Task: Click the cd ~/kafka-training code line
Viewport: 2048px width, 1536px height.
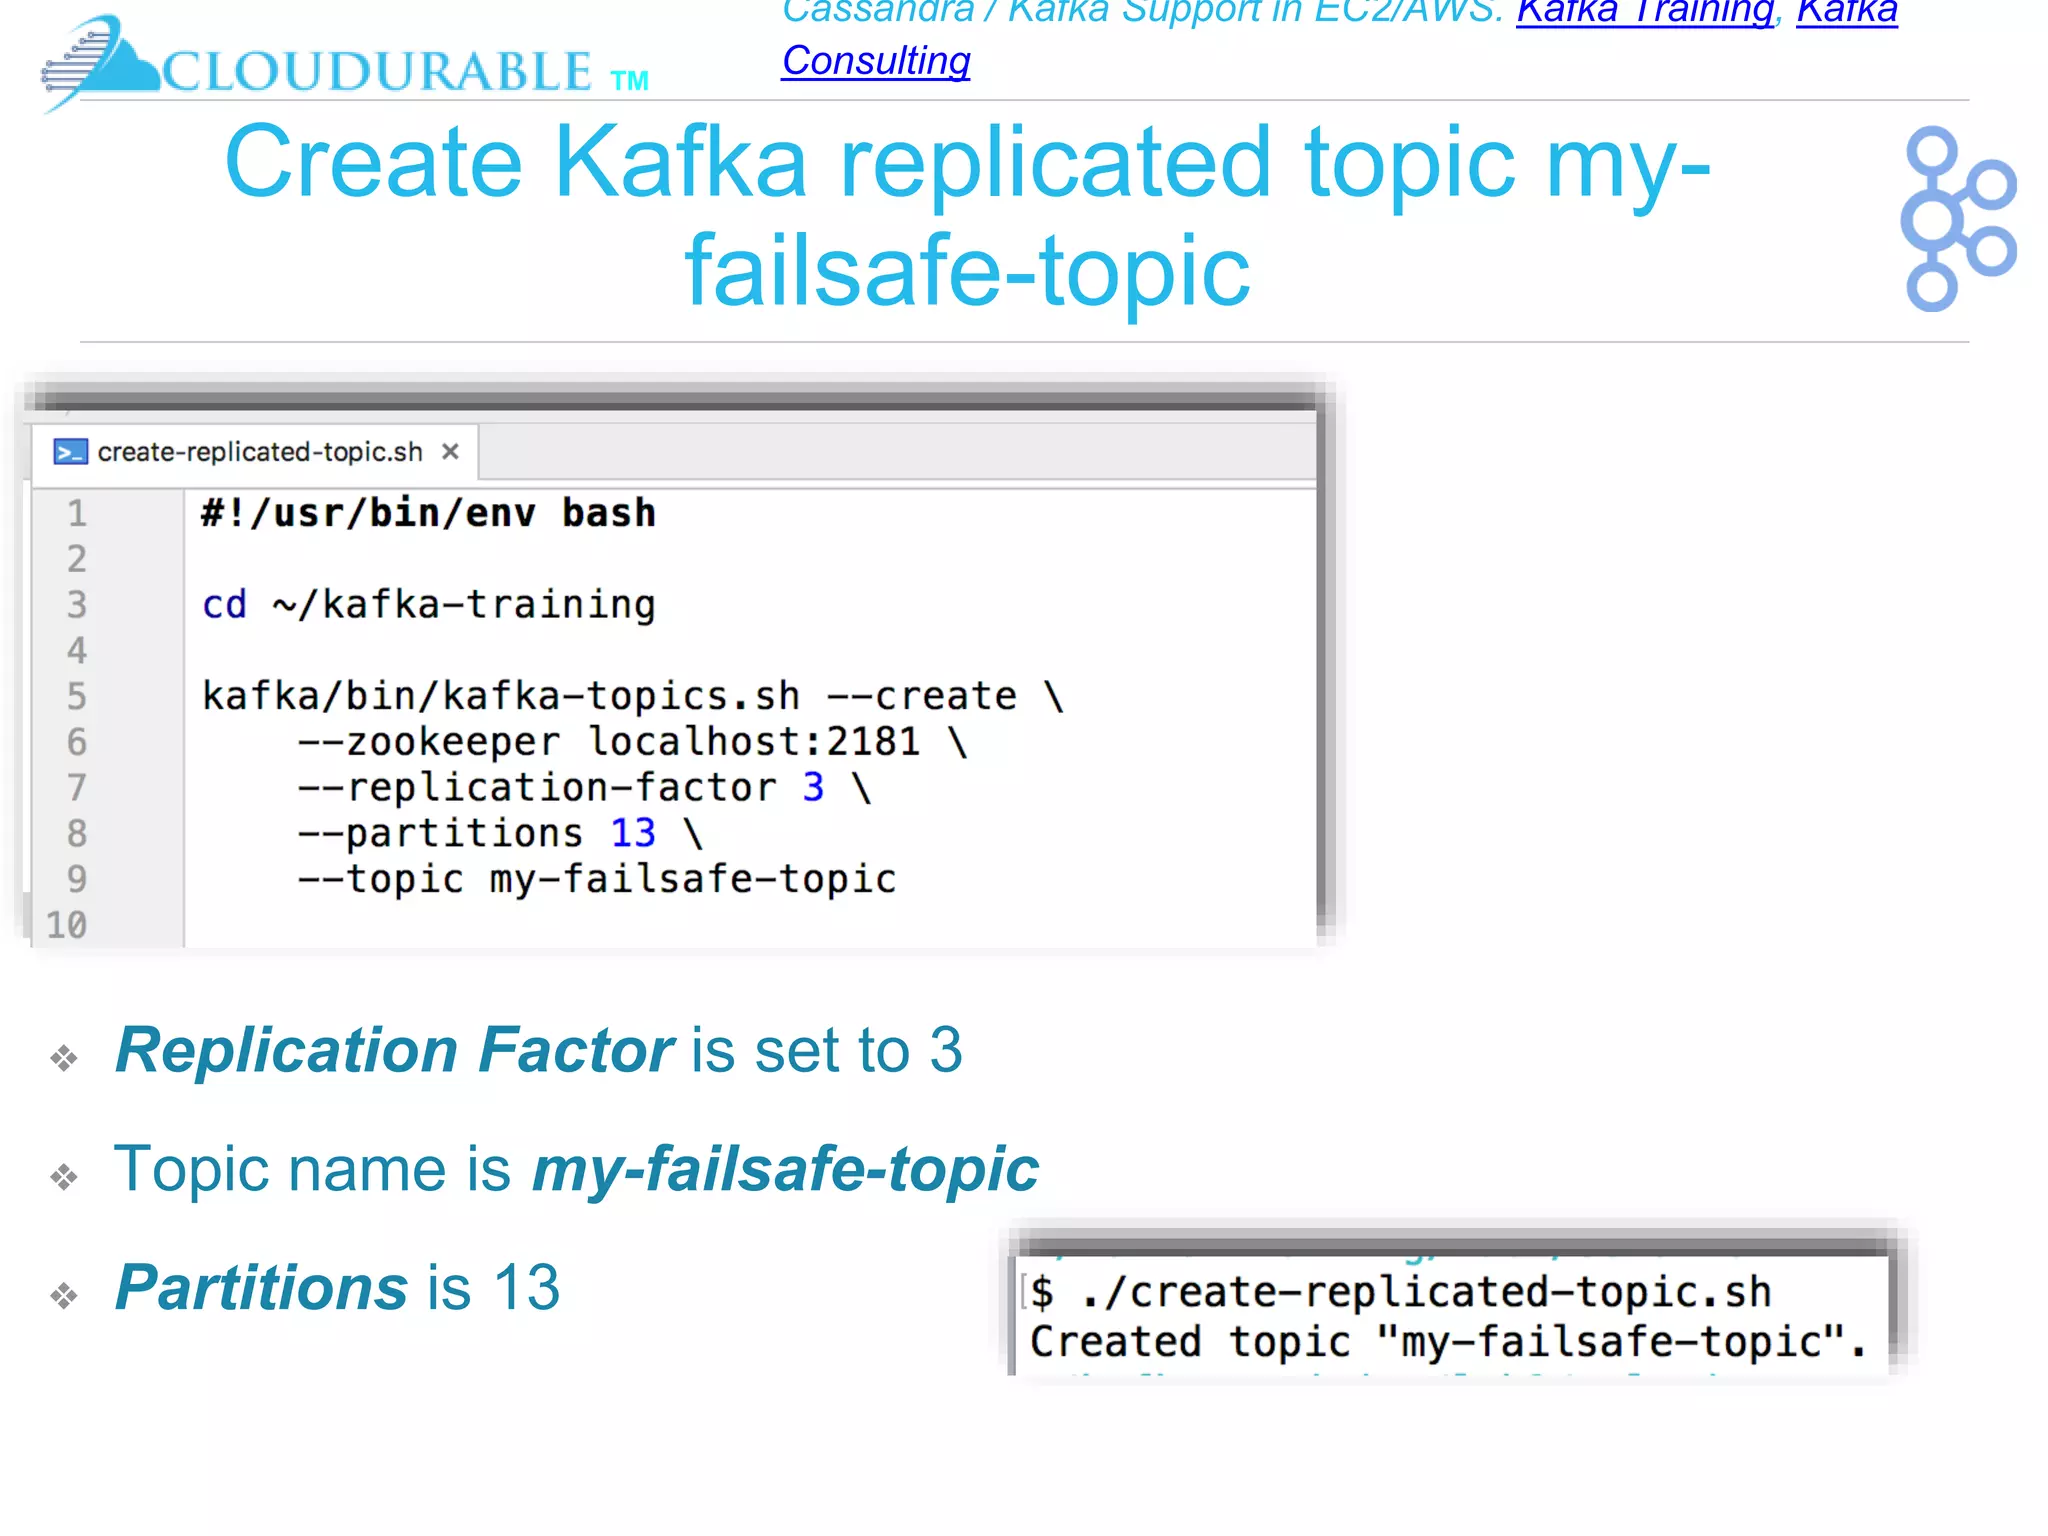Action: [428, 605]
